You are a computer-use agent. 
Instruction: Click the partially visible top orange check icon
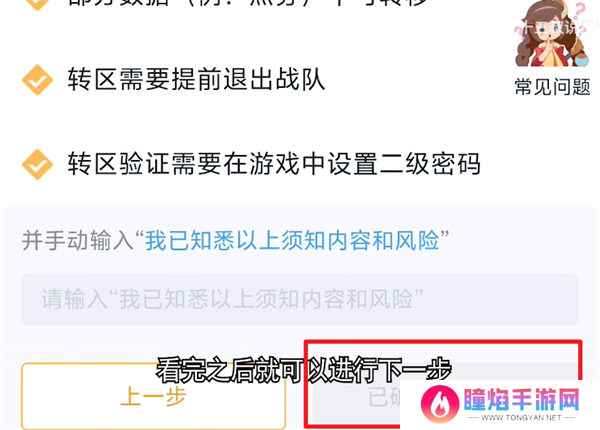tap(37, 5)
